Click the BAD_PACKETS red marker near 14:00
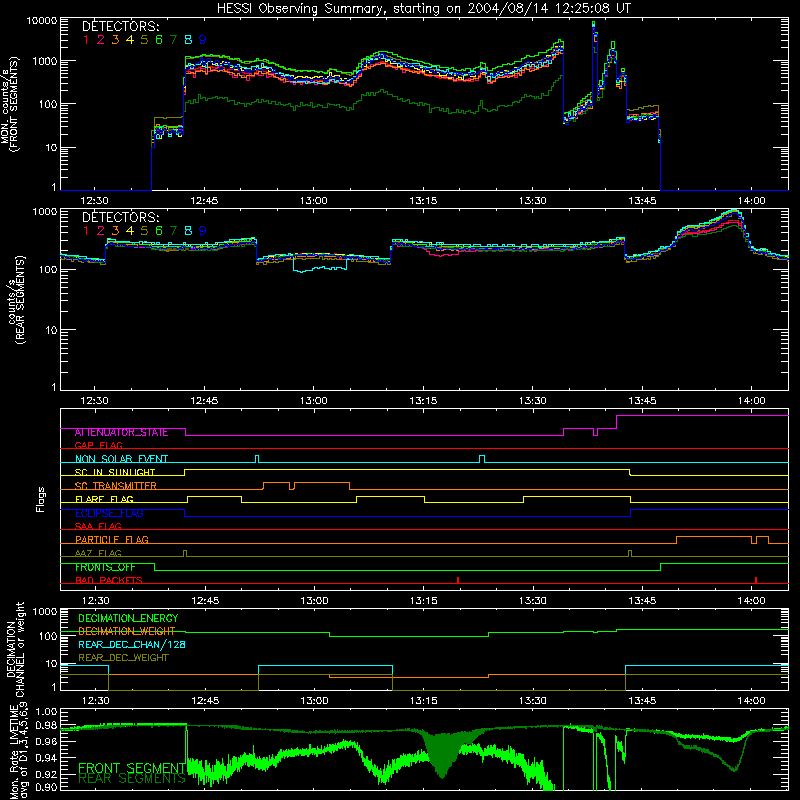 (756, 580)
